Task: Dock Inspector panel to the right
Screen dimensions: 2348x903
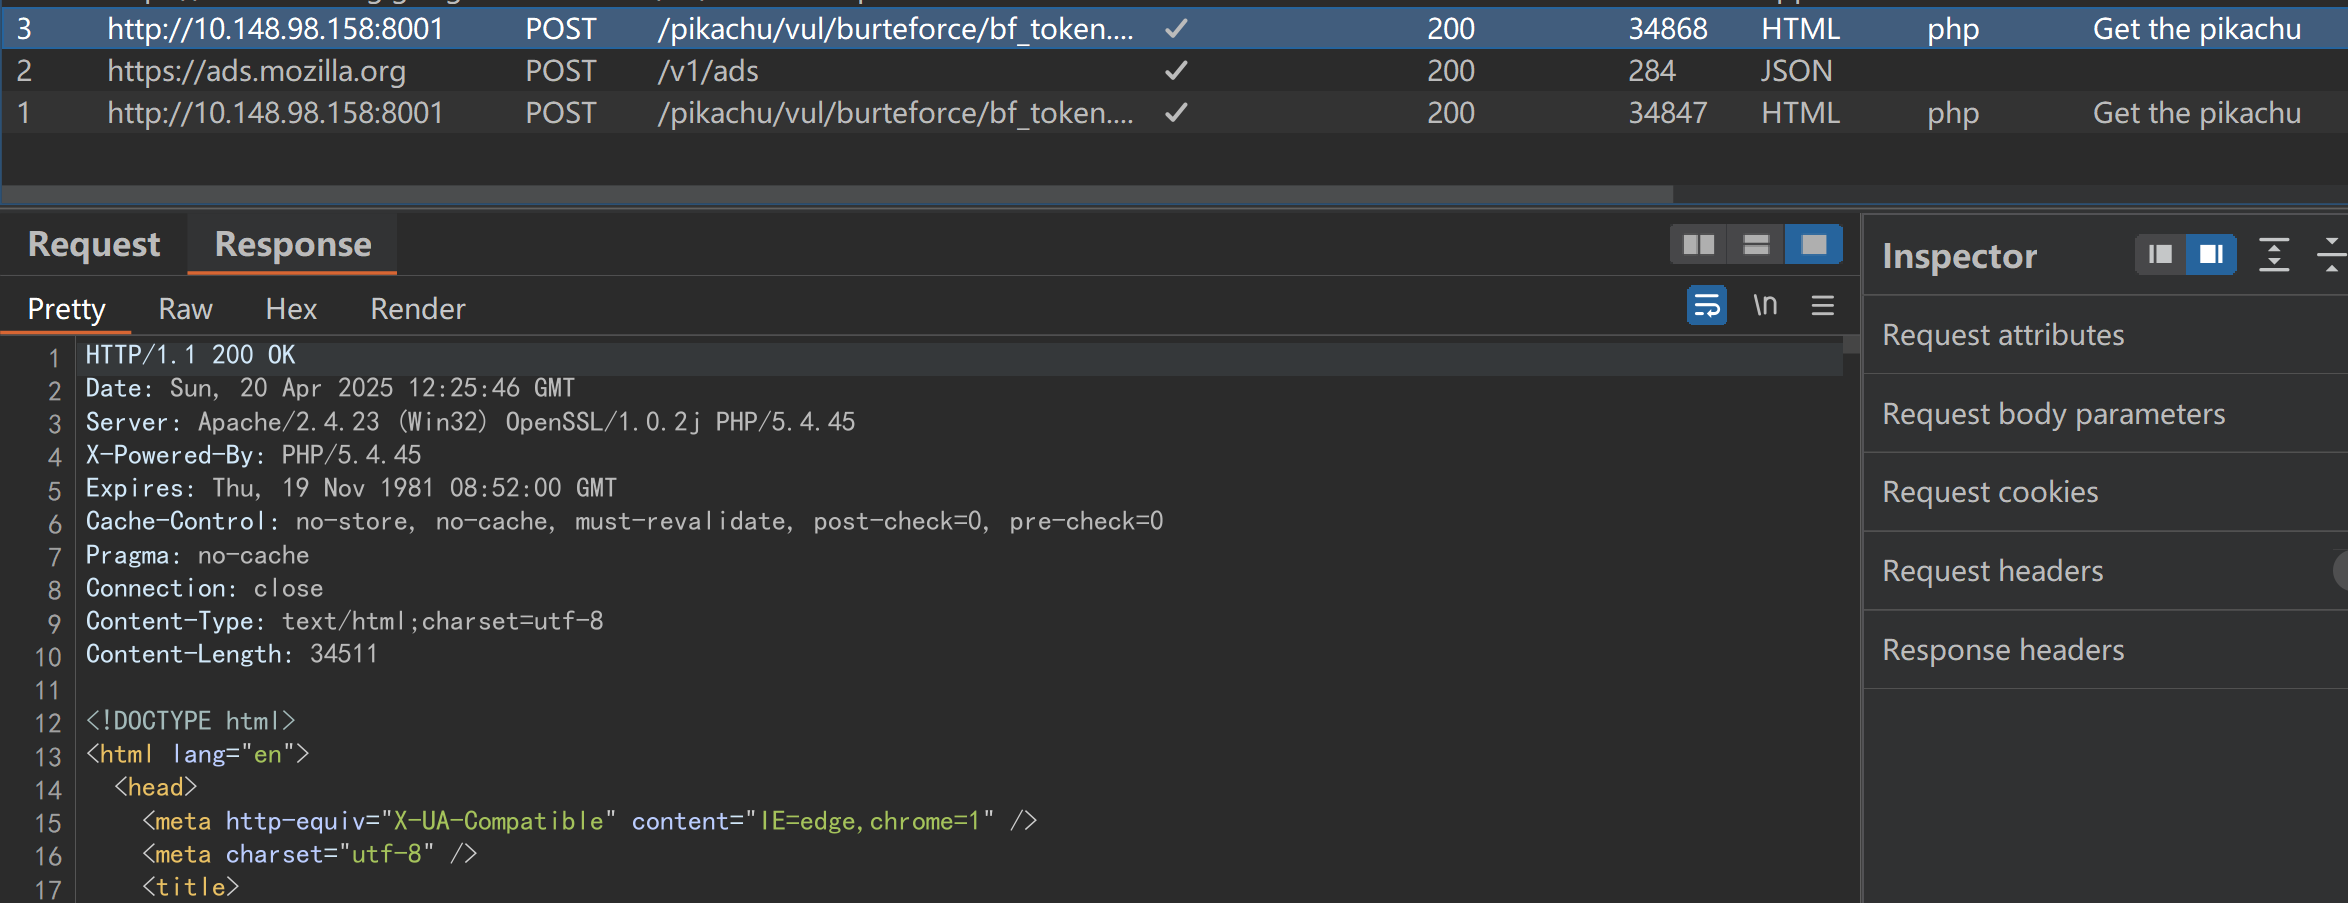Action: (x=2210, y=255)
